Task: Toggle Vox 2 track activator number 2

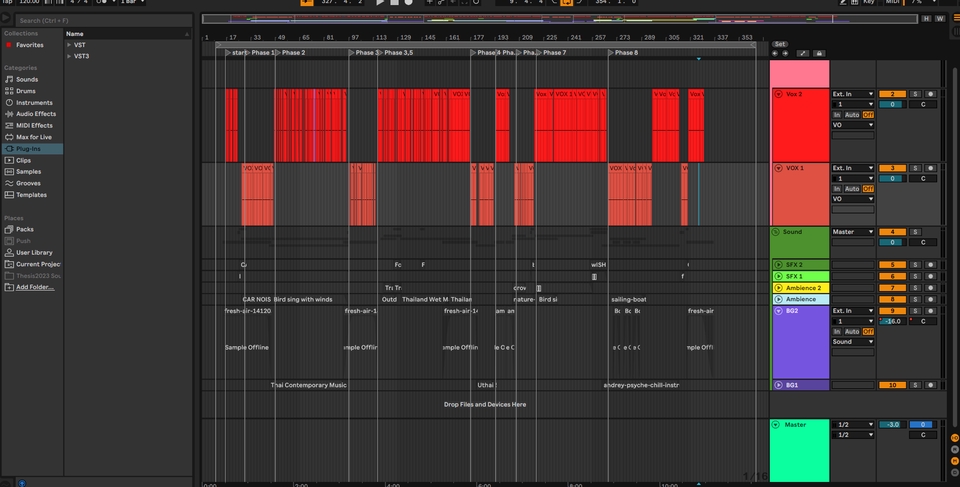Action: point(892,94)
